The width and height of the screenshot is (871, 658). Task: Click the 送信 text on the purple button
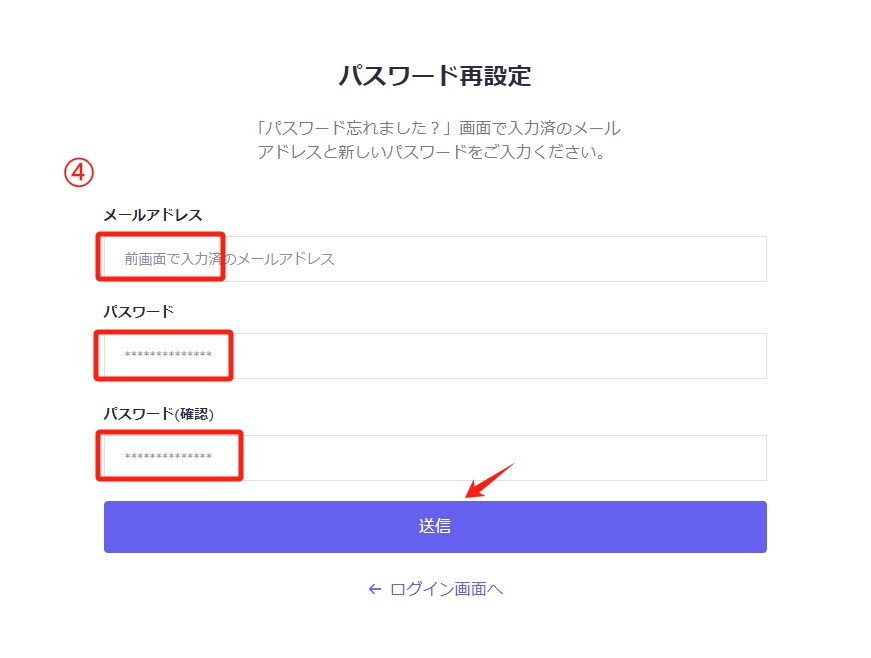click(x=435, y=526)
